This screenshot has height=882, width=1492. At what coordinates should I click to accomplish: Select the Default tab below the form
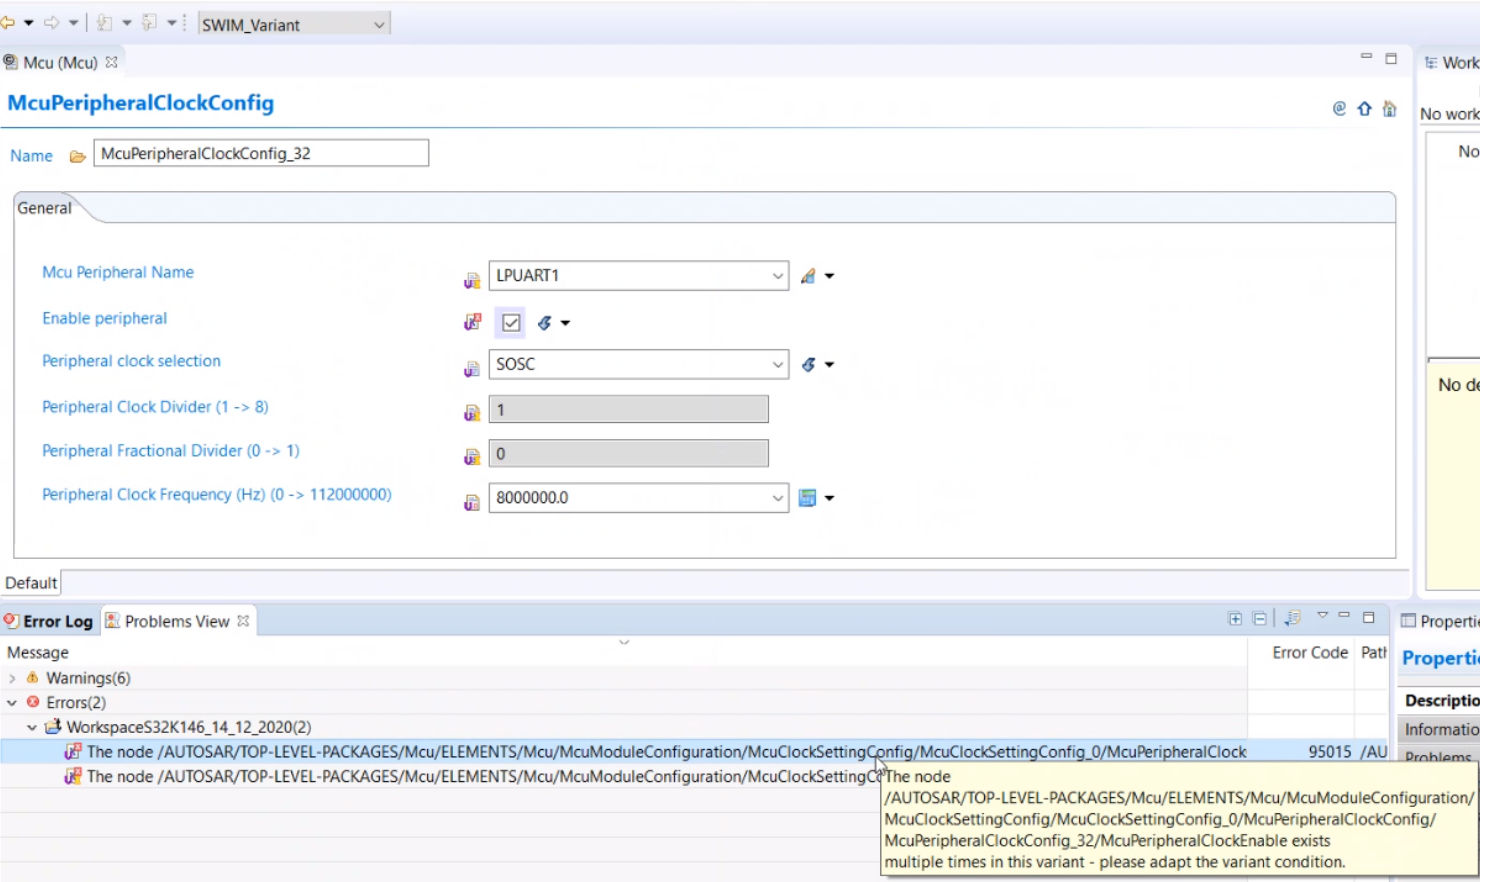(30, 582)
